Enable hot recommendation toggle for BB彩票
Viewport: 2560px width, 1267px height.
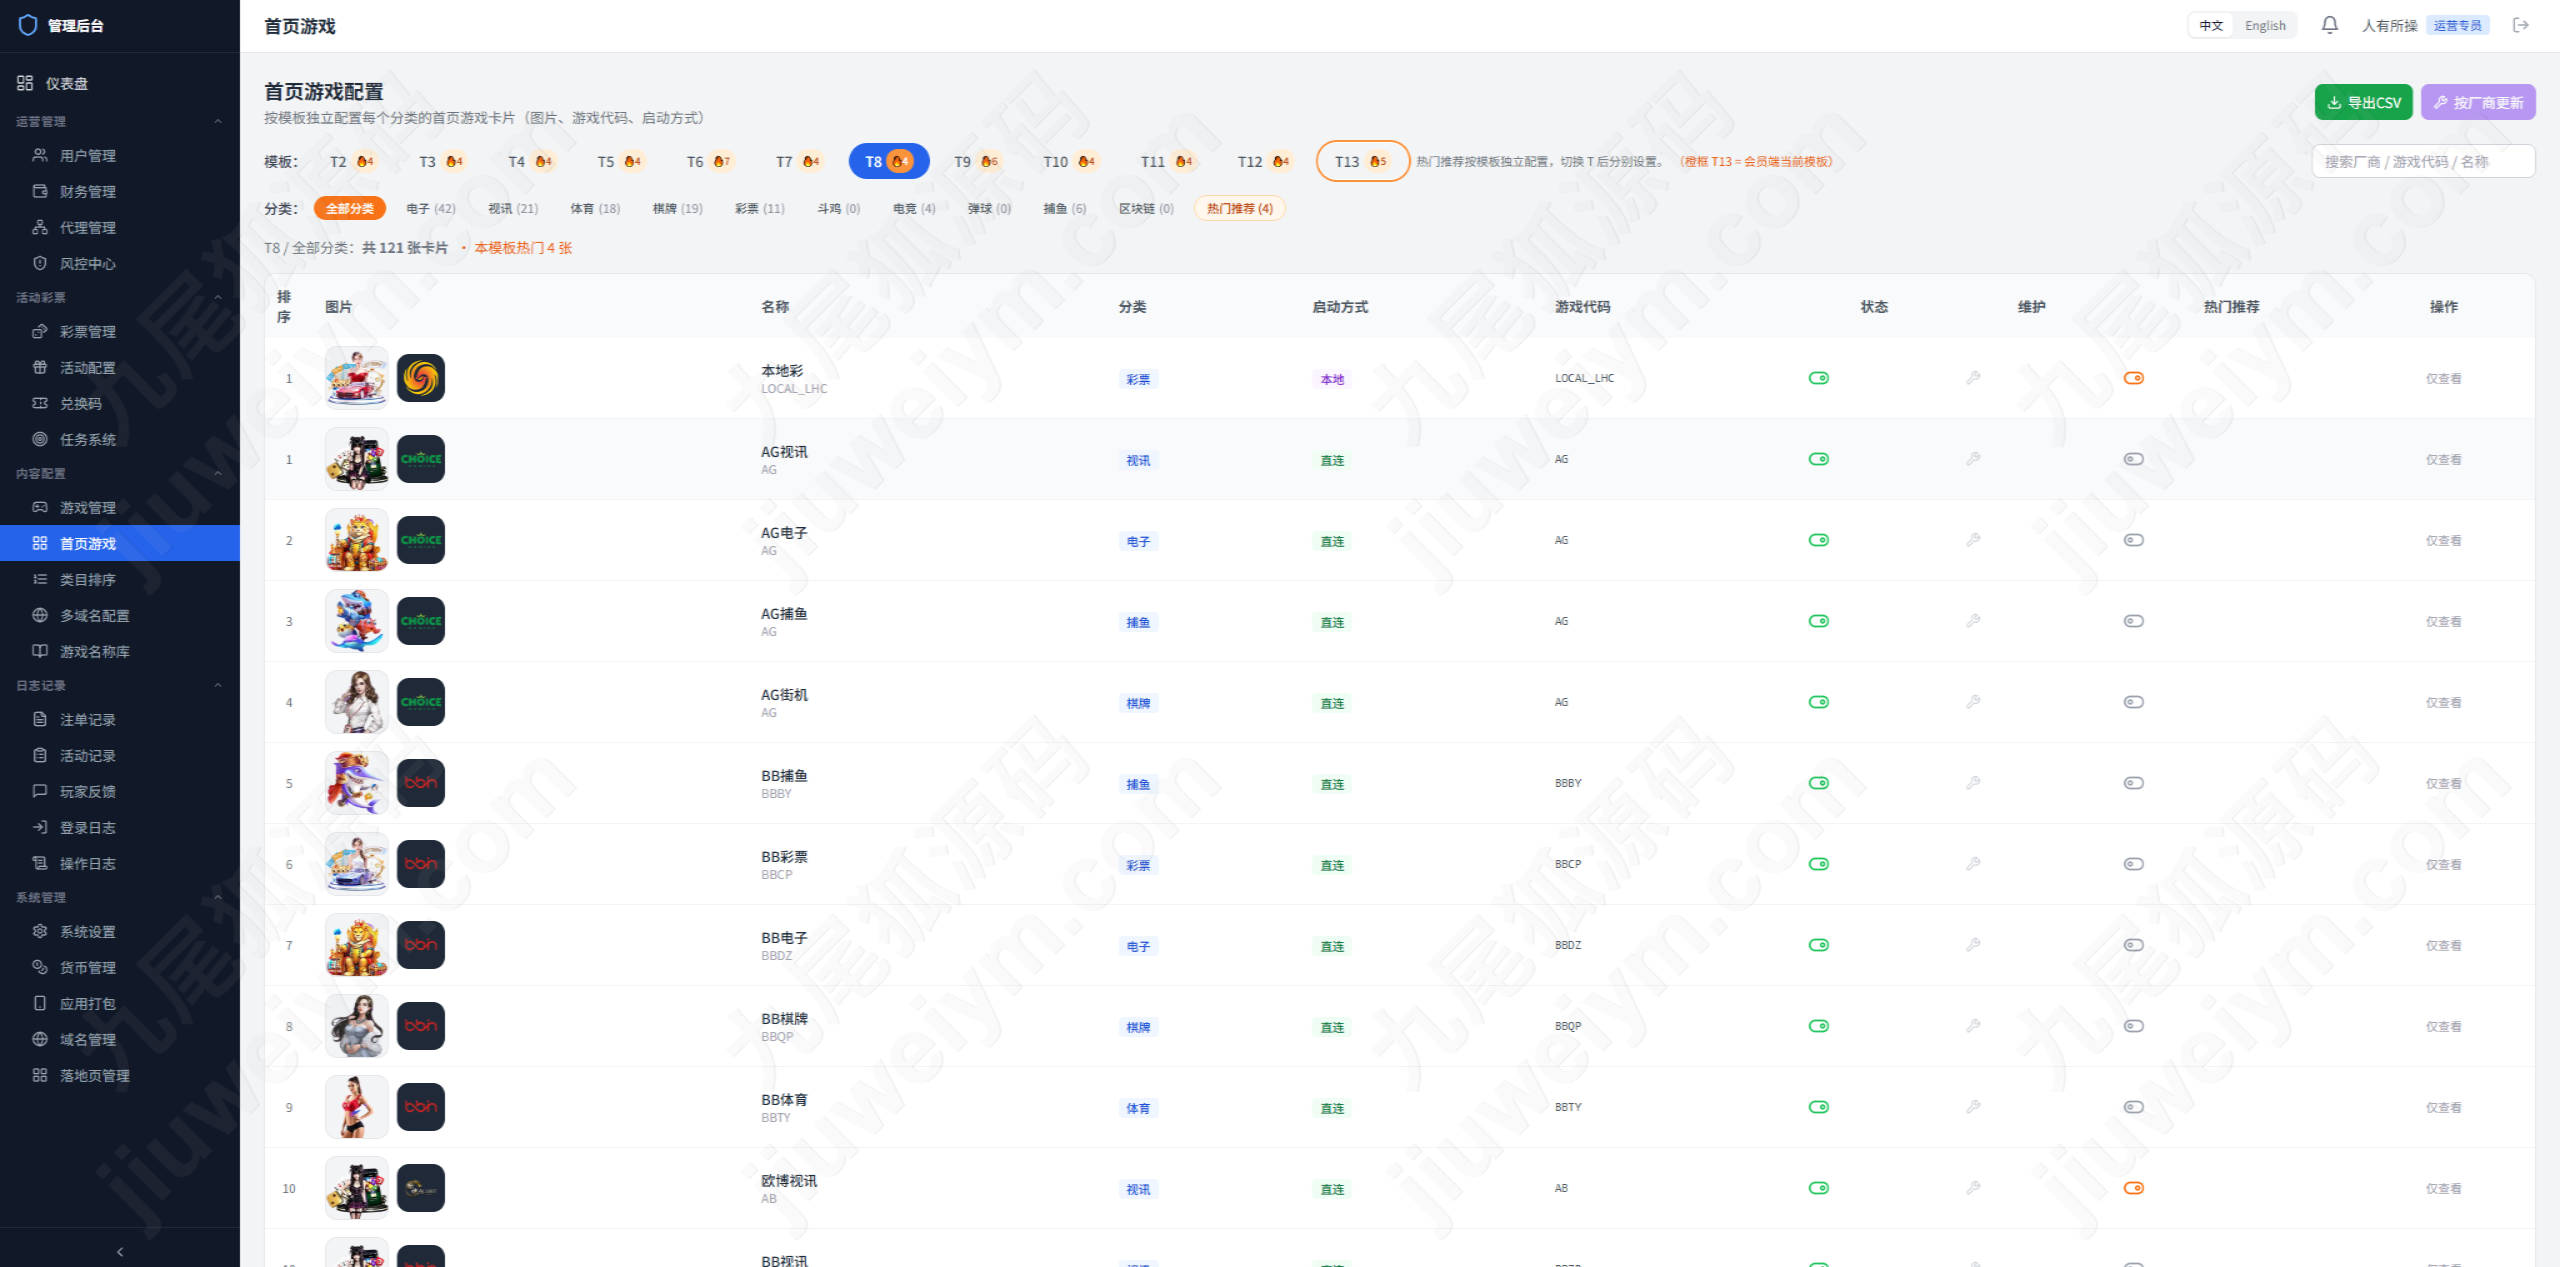click(x=2134, y=864)
